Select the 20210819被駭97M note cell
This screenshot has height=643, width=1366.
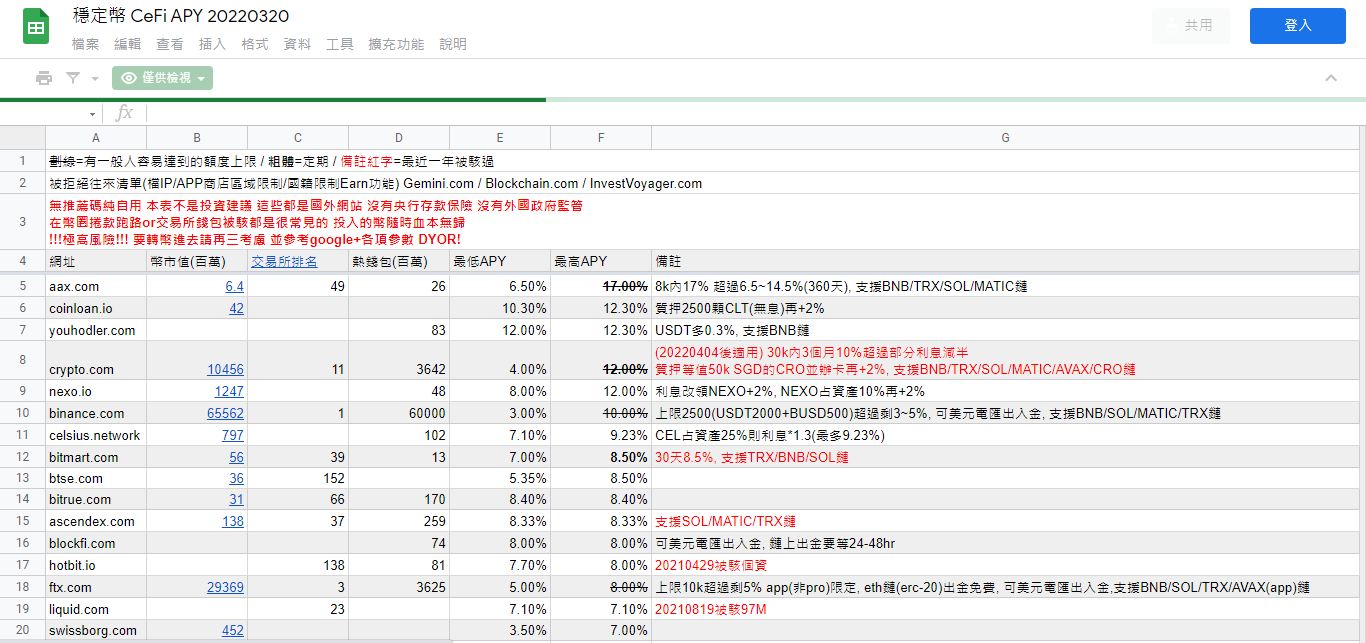click(1006, 609)
